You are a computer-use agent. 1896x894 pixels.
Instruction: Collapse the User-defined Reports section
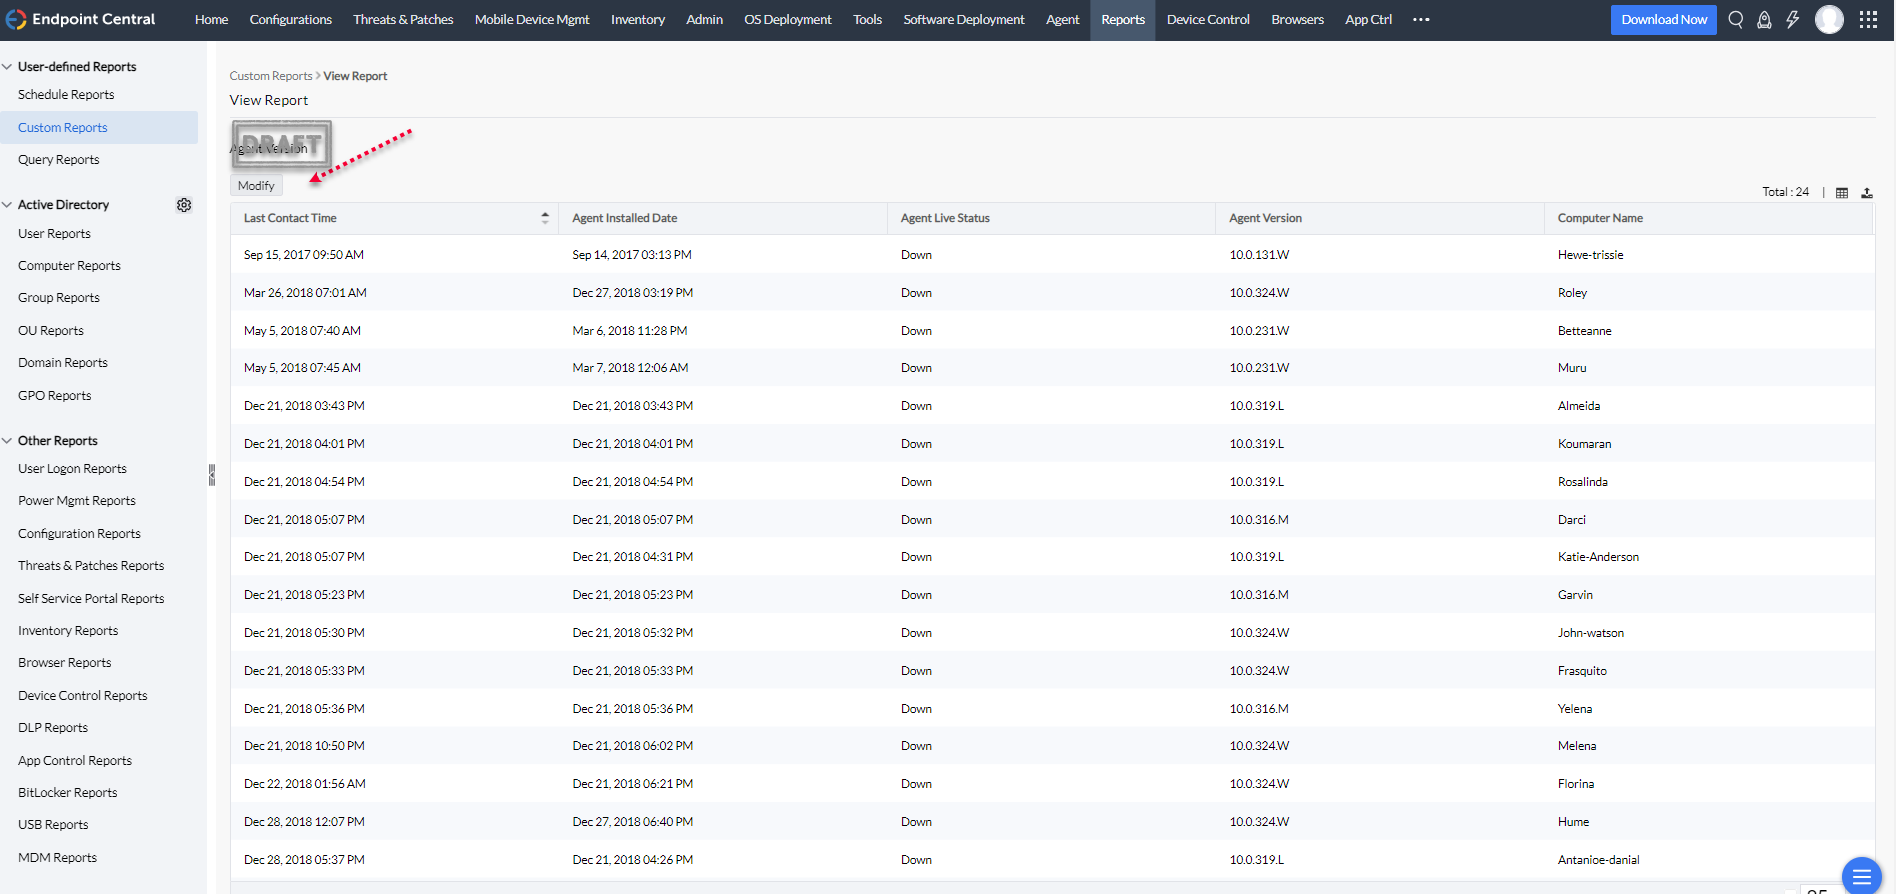coord(8,67)
